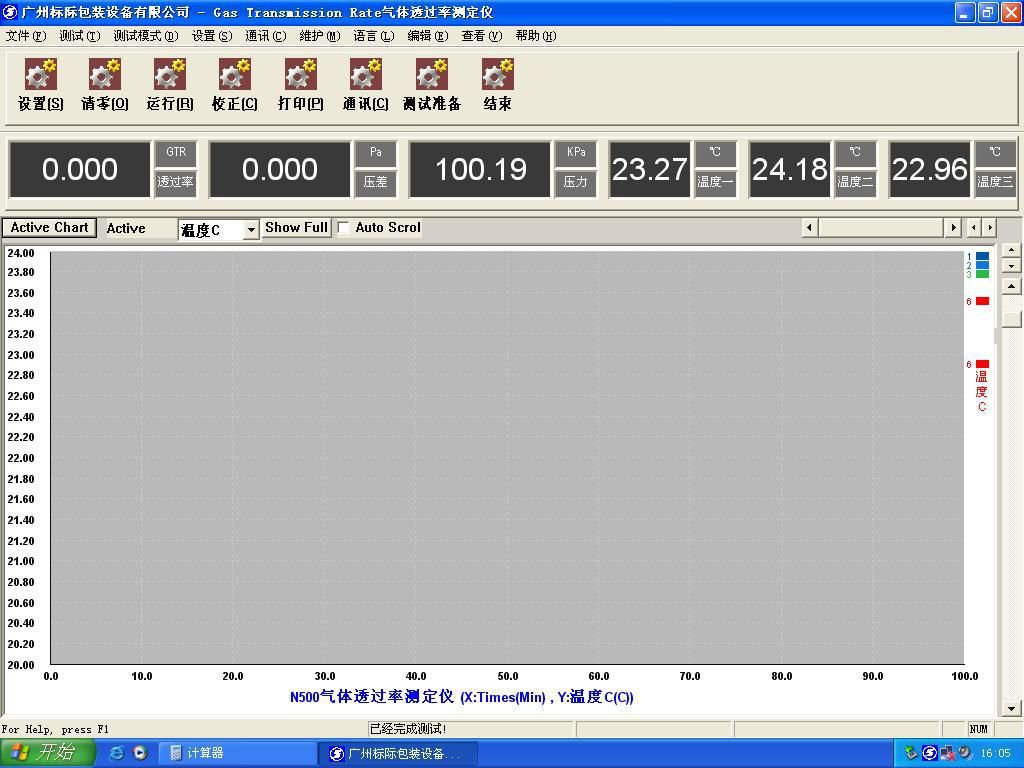
Task: Open the 测试(T) menu
Action: [x=80, y=36]
